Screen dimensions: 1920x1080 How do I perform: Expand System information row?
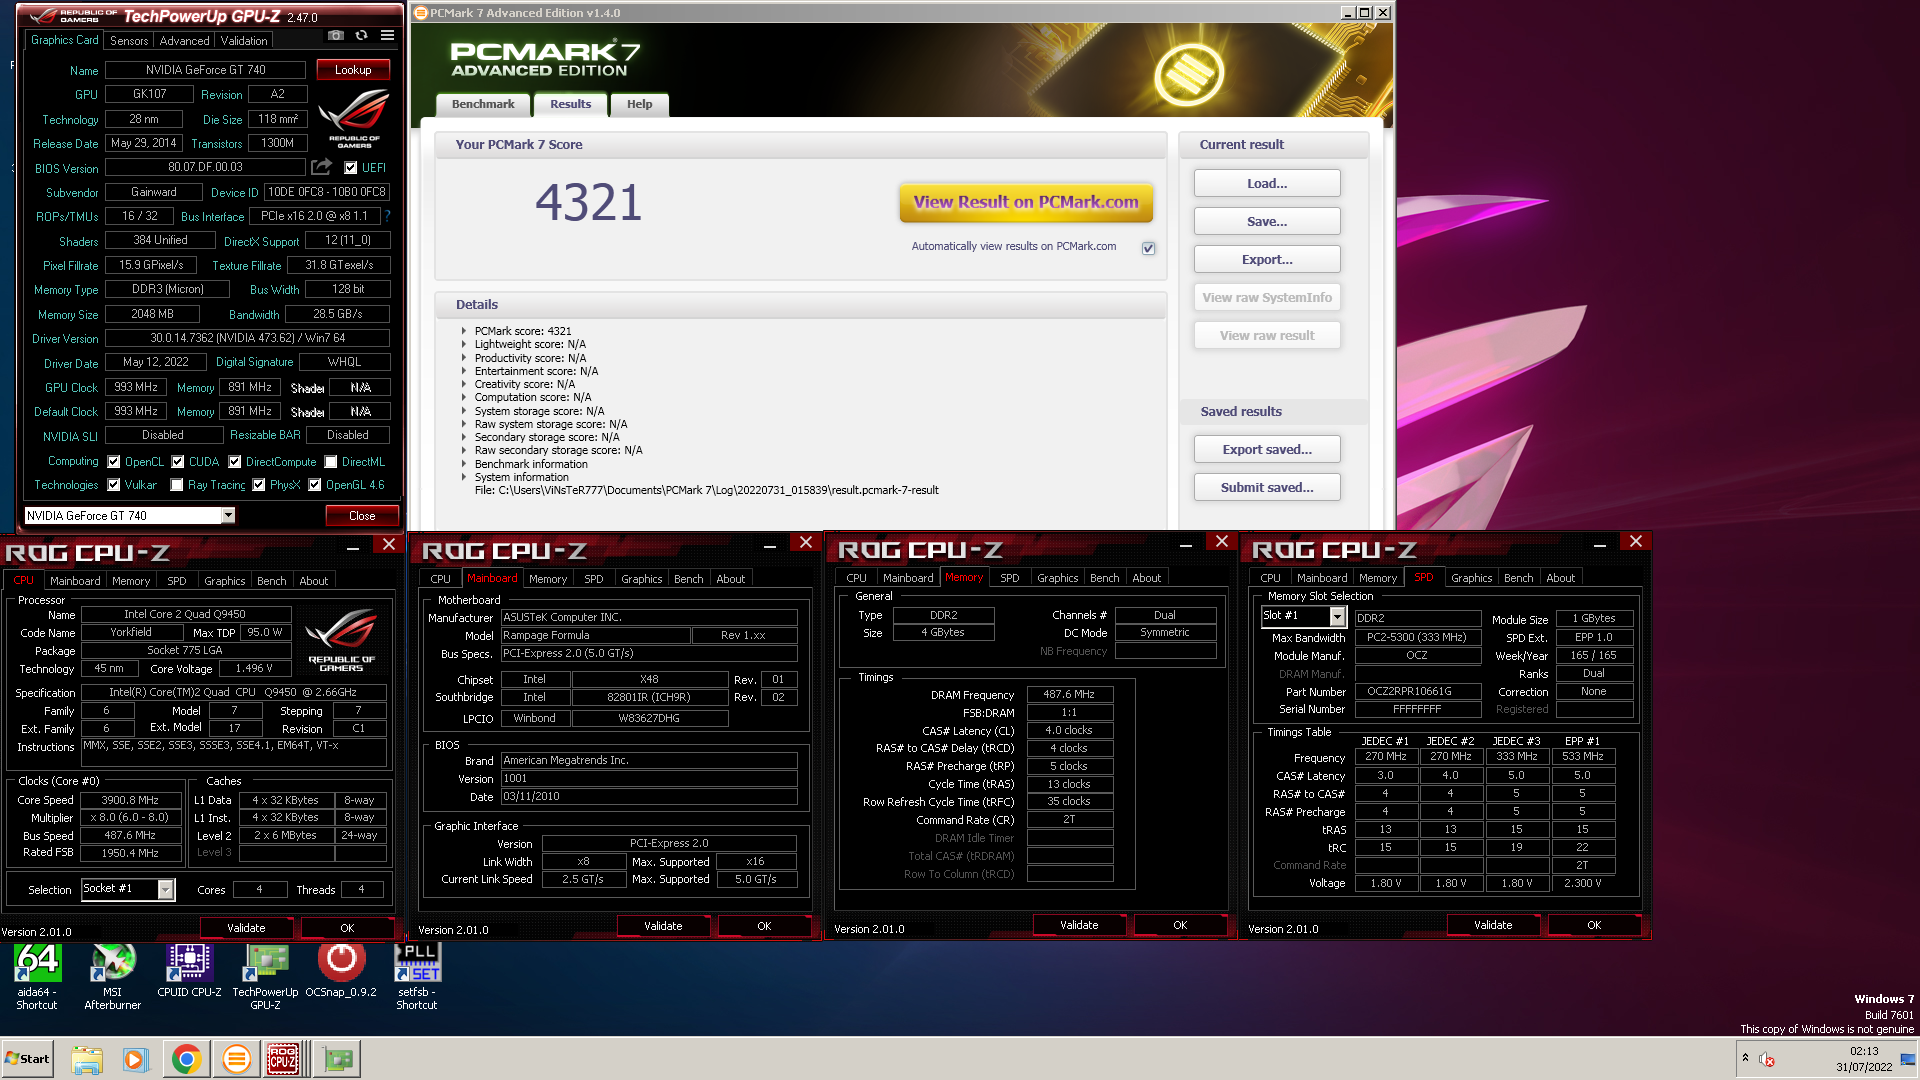coord(463,477)
